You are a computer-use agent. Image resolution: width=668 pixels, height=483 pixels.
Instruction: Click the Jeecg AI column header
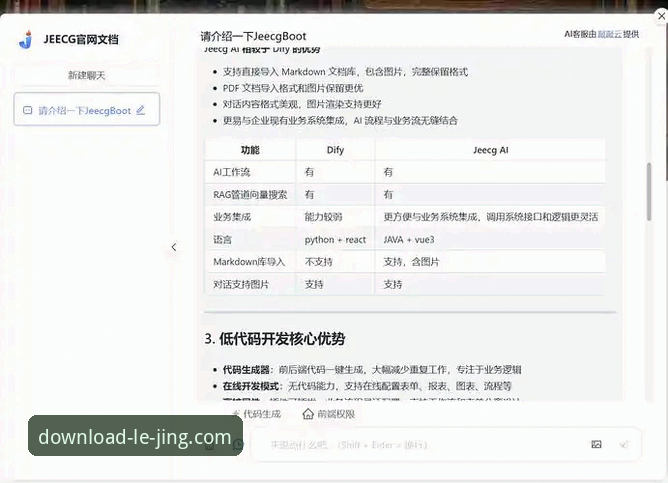point(490,150)
